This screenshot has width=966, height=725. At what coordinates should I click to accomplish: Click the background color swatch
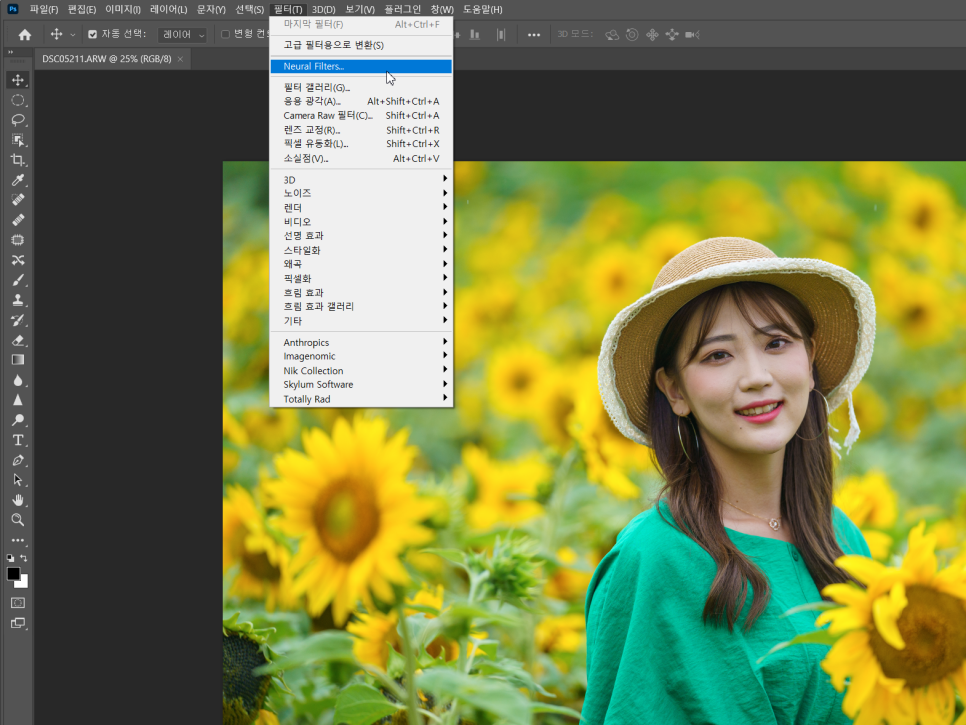(23, 583)
